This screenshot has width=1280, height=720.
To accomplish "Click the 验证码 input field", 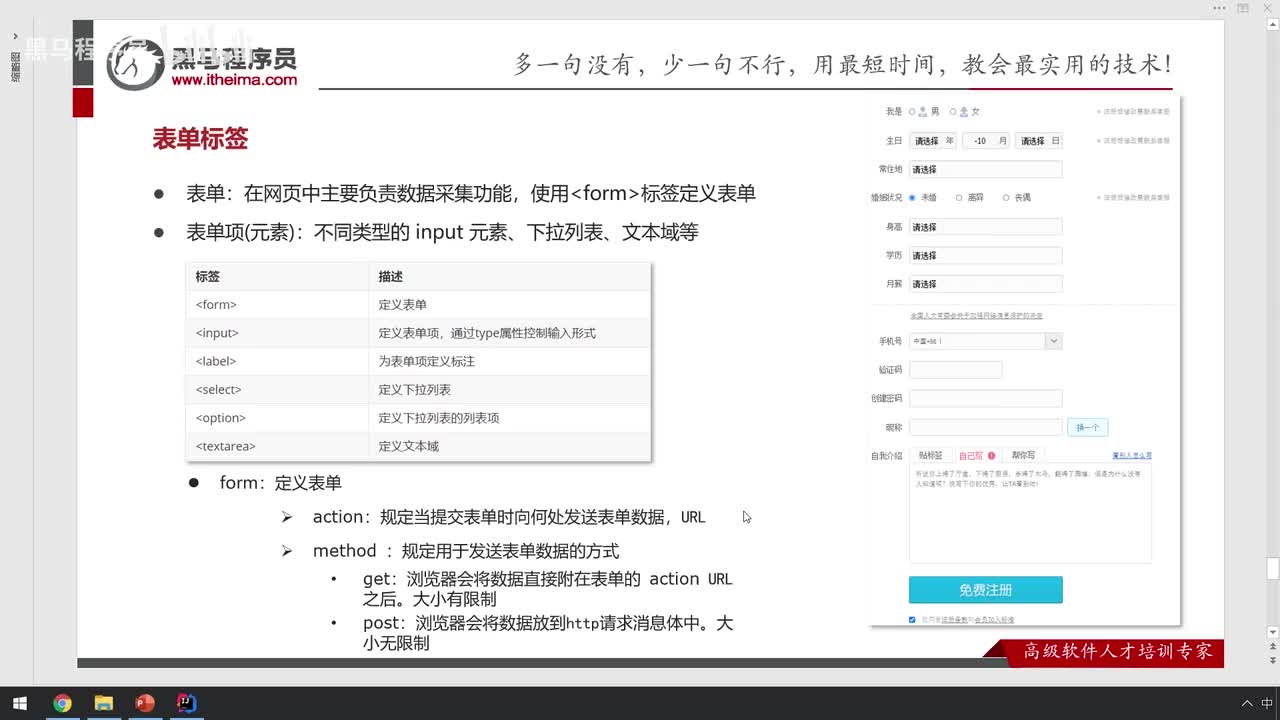I will click(x=956, y=370).
